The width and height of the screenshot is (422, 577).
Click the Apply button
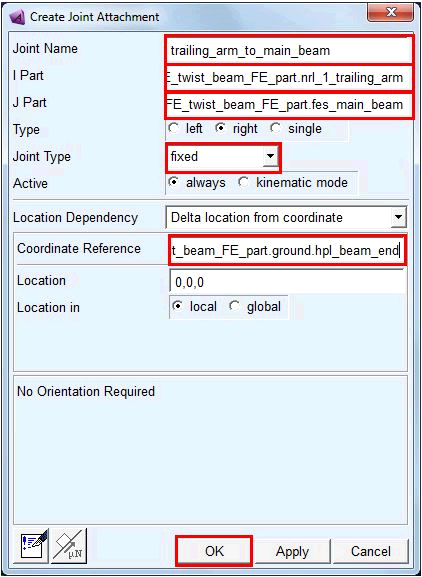coord(292,551)
